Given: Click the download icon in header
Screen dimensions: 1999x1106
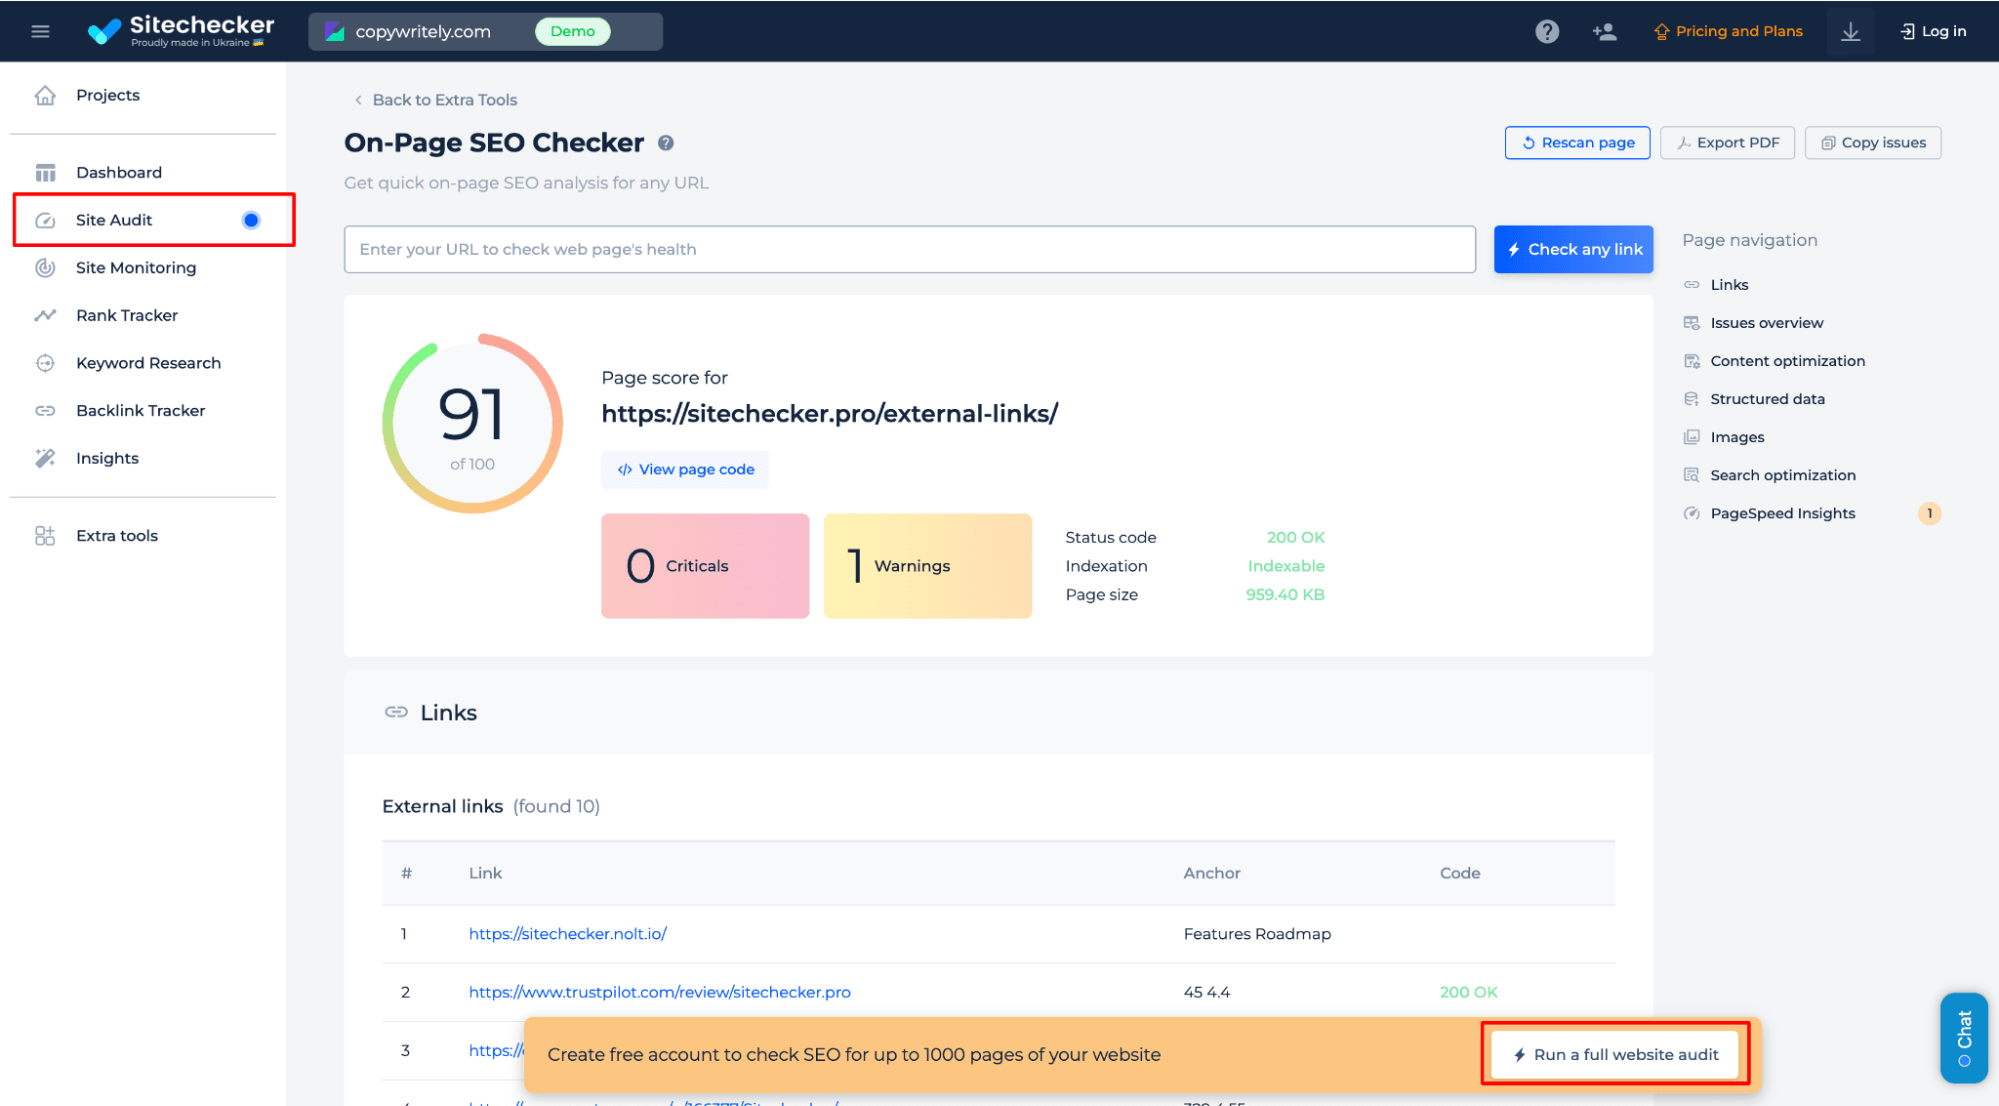Looking at the screenshot, I should coord(1850,31).
